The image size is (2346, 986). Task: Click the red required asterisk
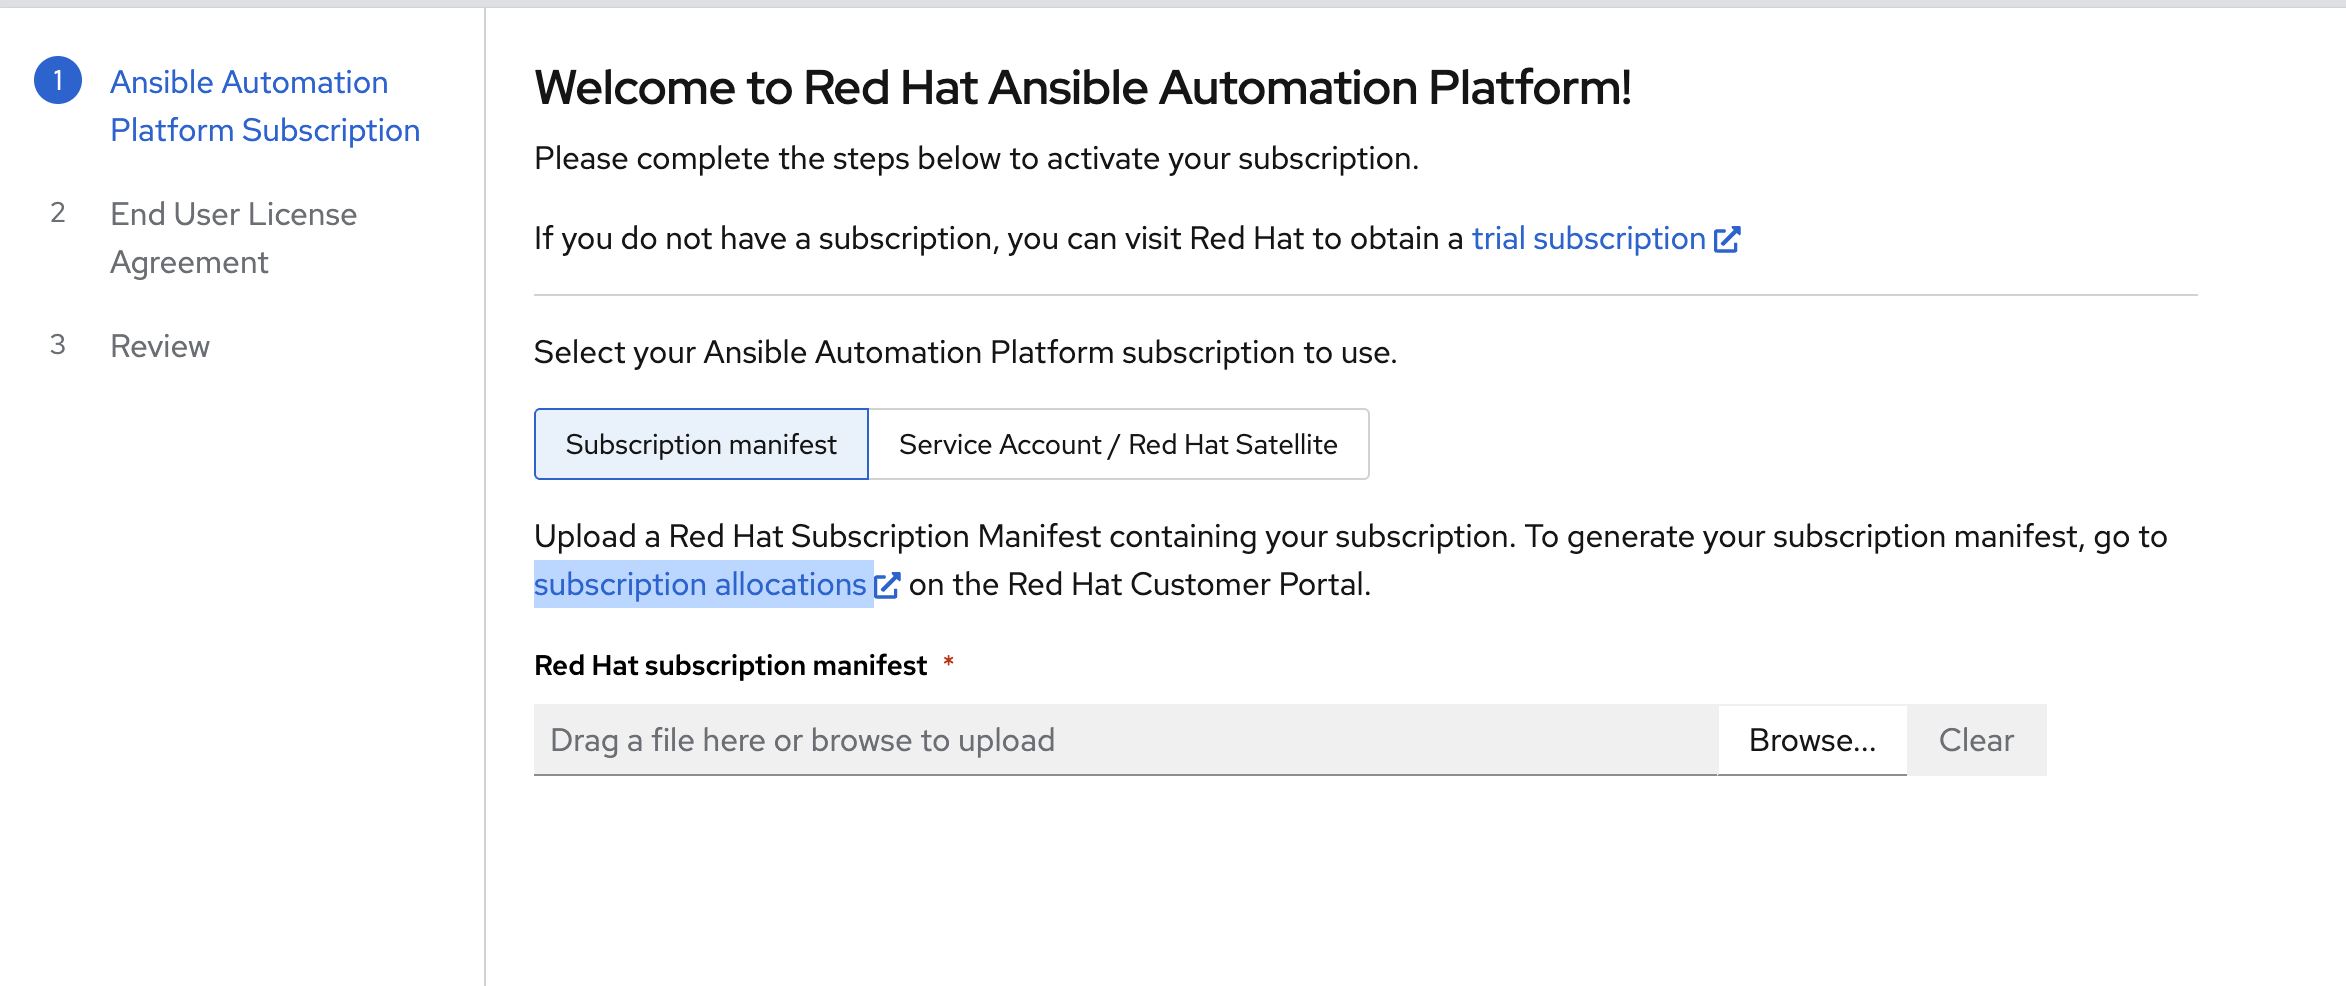(x=948, y=662)
